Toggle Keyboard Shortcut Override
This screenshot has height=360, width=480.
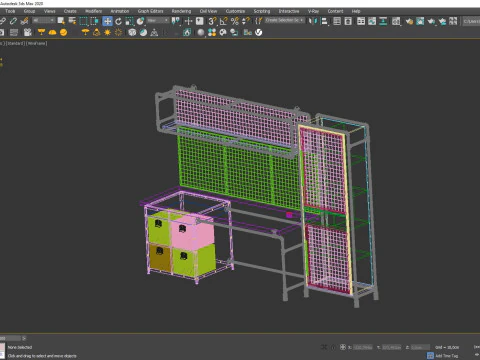point(199,21)
